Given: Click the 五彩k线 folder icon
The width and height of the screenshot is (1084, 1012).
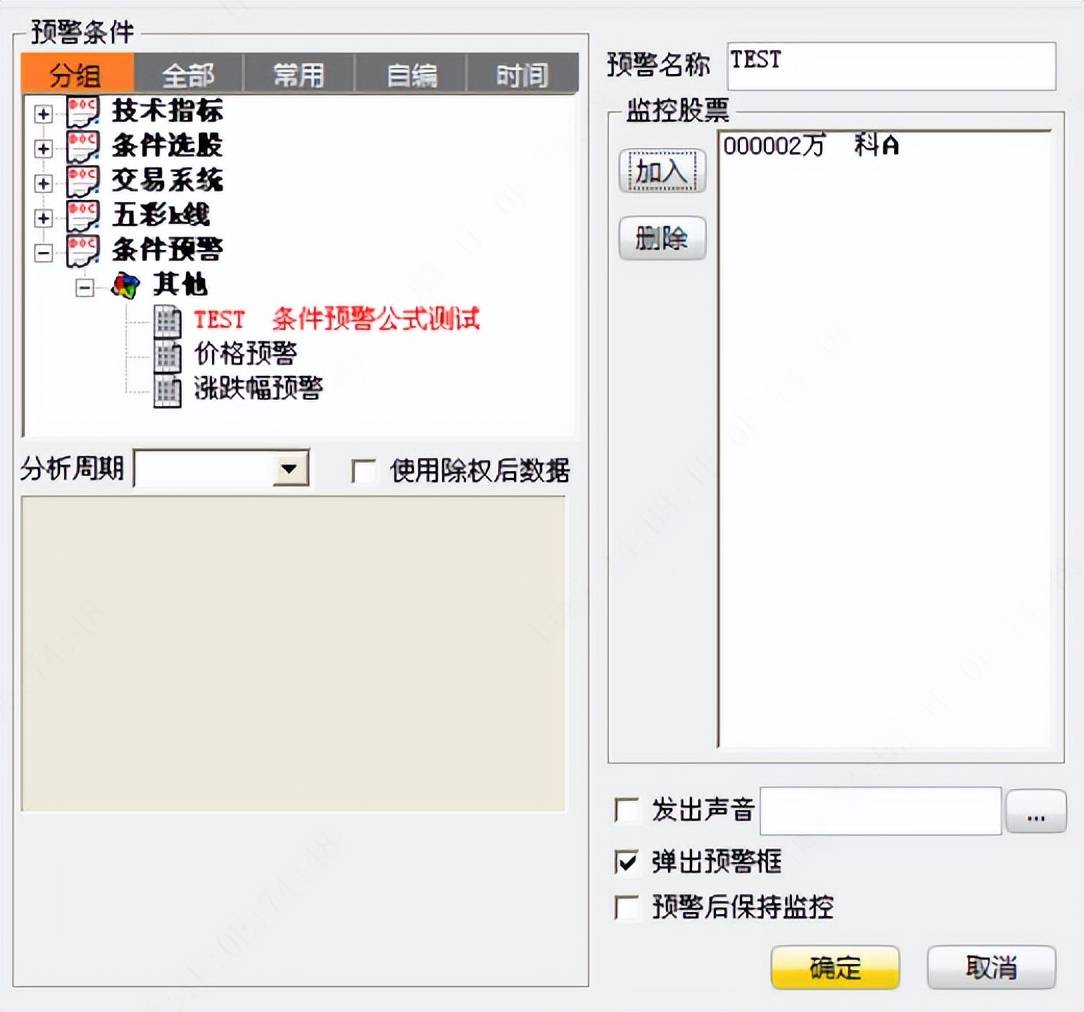Looking at the screenshot, I should [83, 216].
